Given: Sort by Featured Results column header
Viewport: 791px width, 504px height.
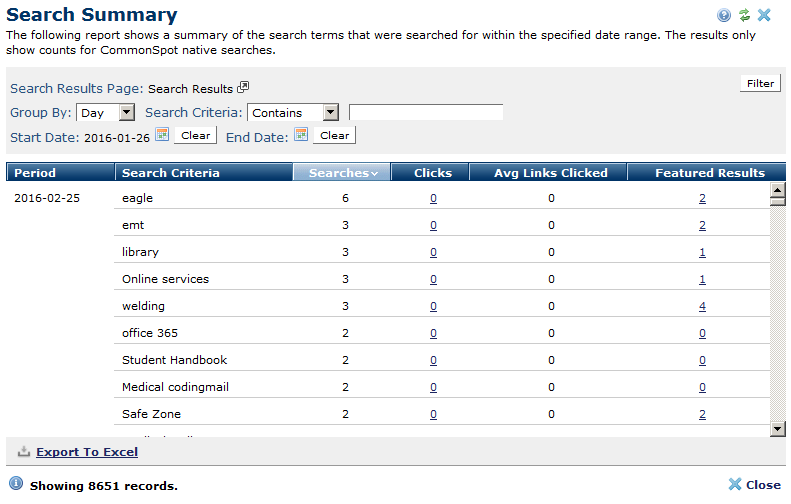Looking at the screenshot, I should click(706, 173).
